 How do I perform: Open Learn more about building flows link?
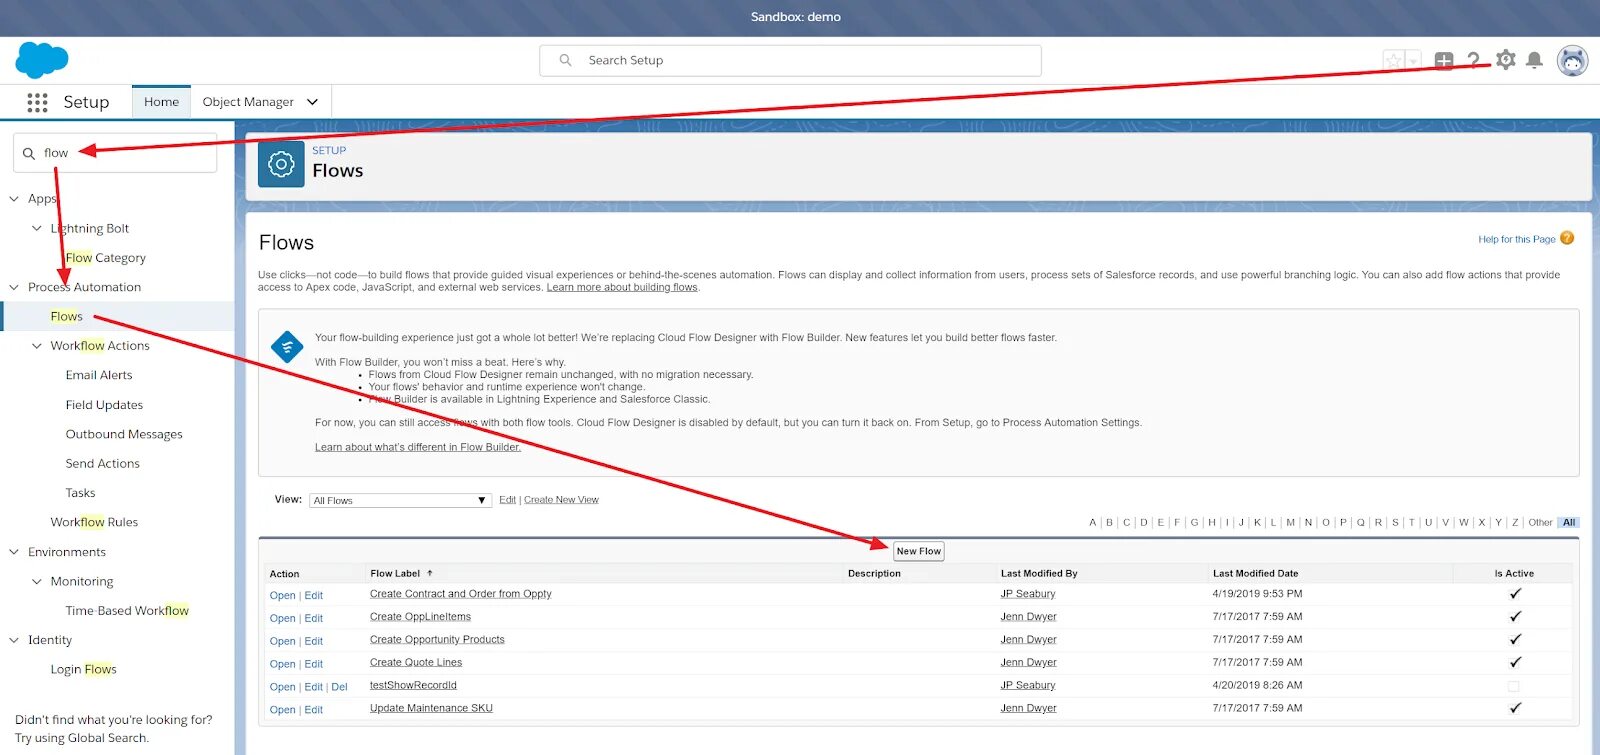tap(622, 287)
